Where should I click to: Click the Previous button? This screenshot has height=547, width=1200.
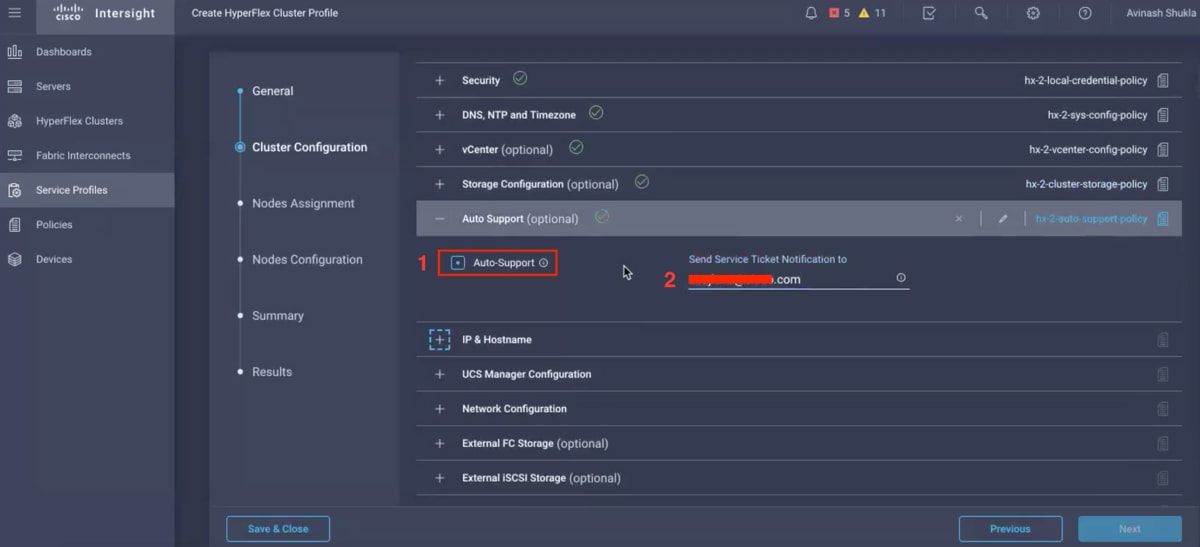coord(1010,529)
